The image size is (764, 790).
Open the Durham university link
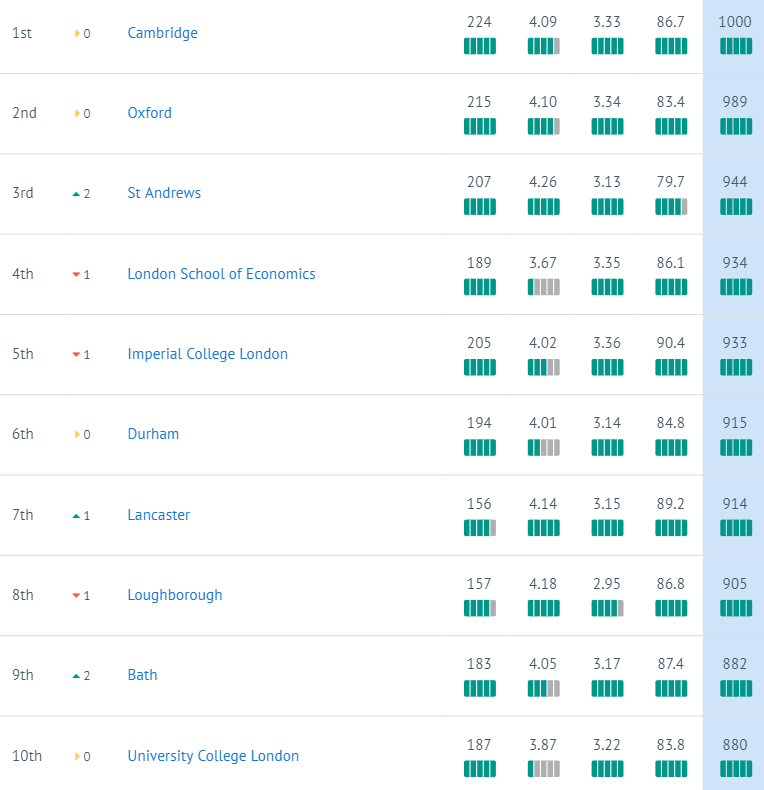[x=153, y=434]
